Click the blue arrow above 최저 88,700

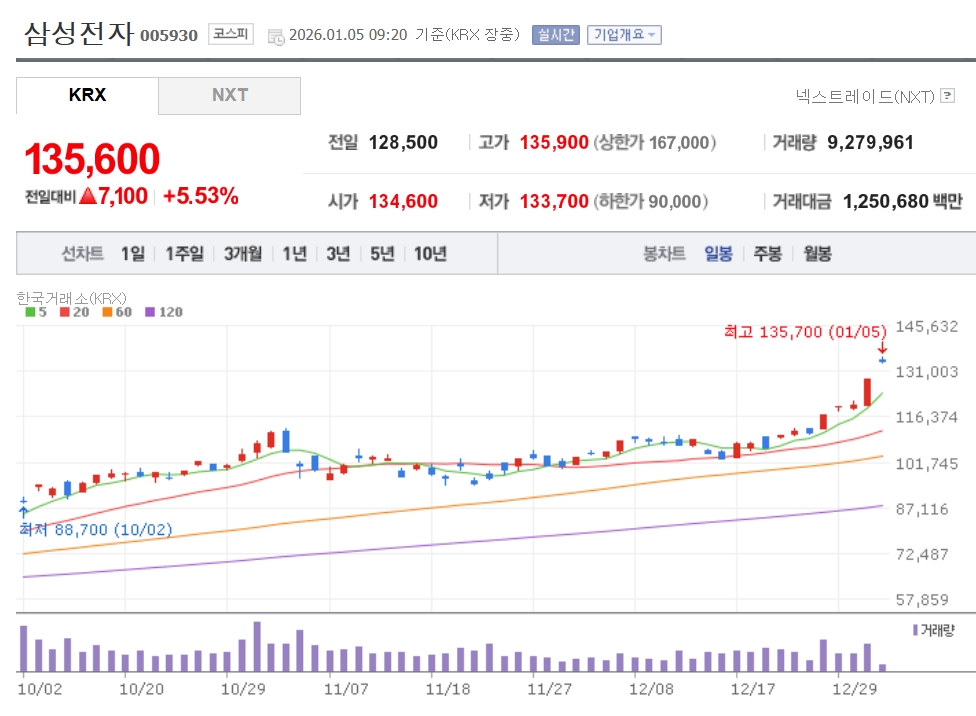click(24, 510)
